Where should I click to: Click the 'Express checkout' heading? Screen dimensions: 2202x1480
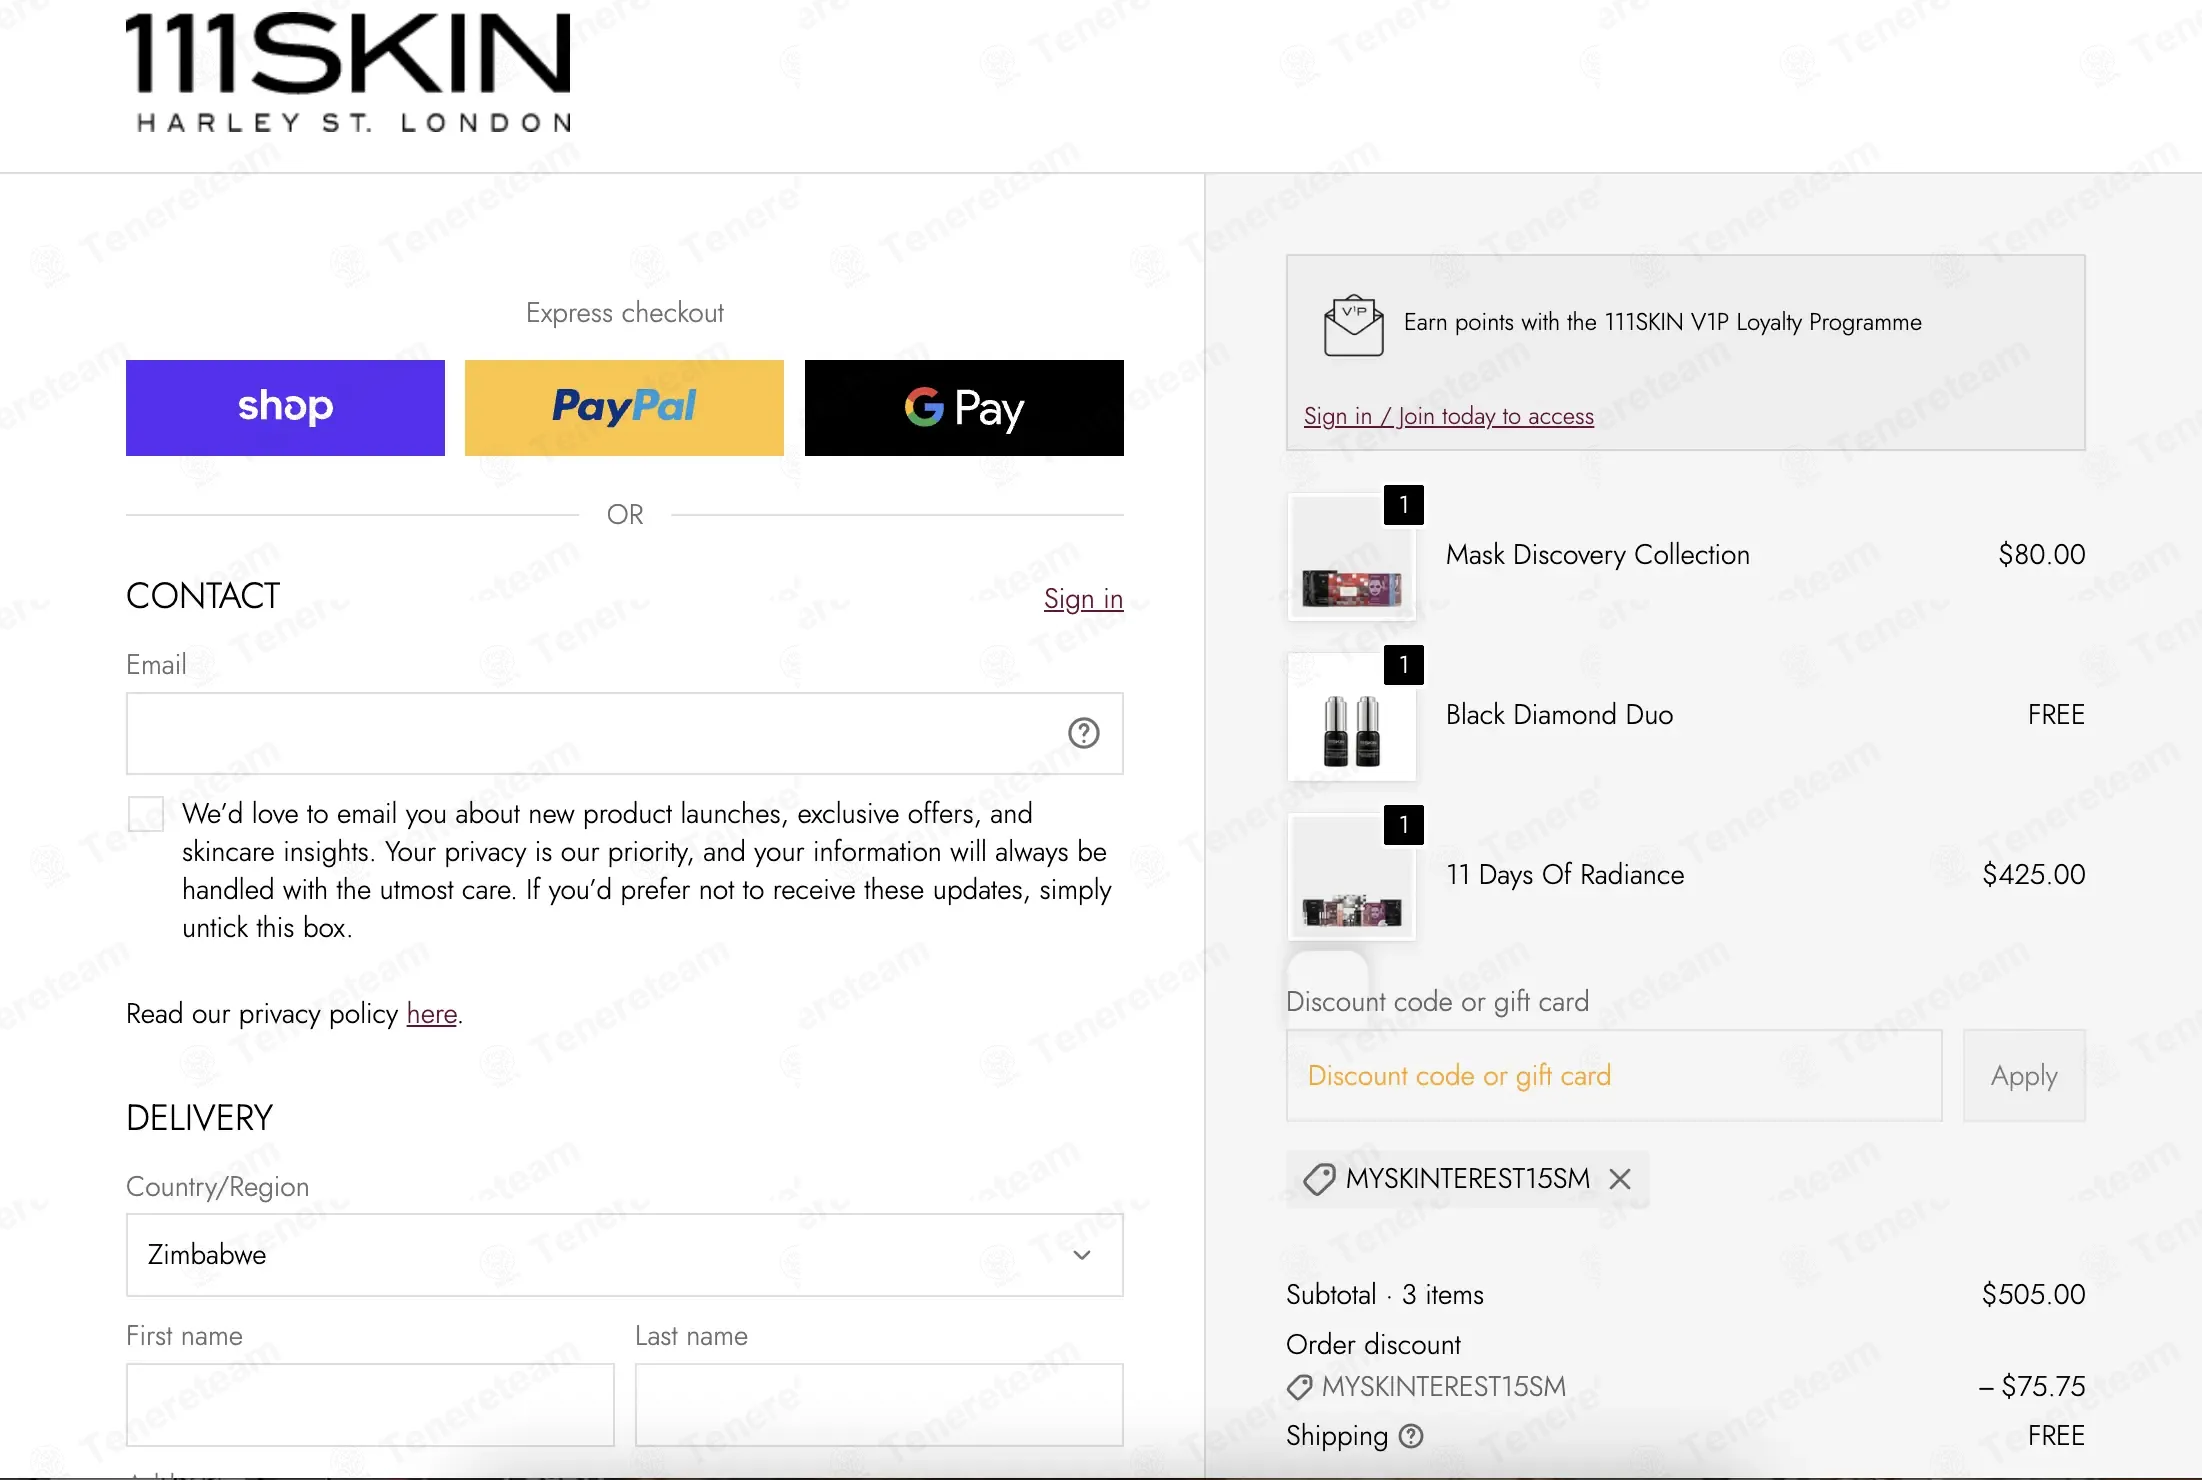pos(625,313)
